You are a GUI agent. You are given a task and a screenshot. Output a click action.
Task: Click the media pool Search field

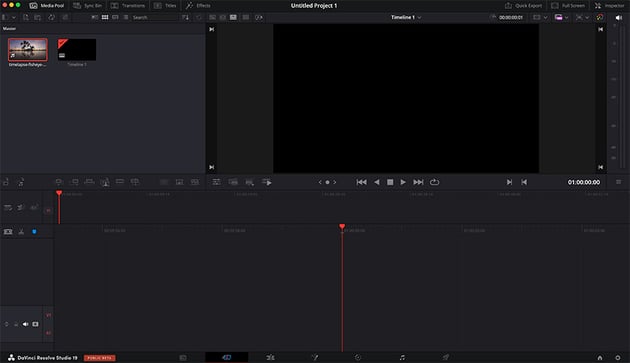pos(154,18)
